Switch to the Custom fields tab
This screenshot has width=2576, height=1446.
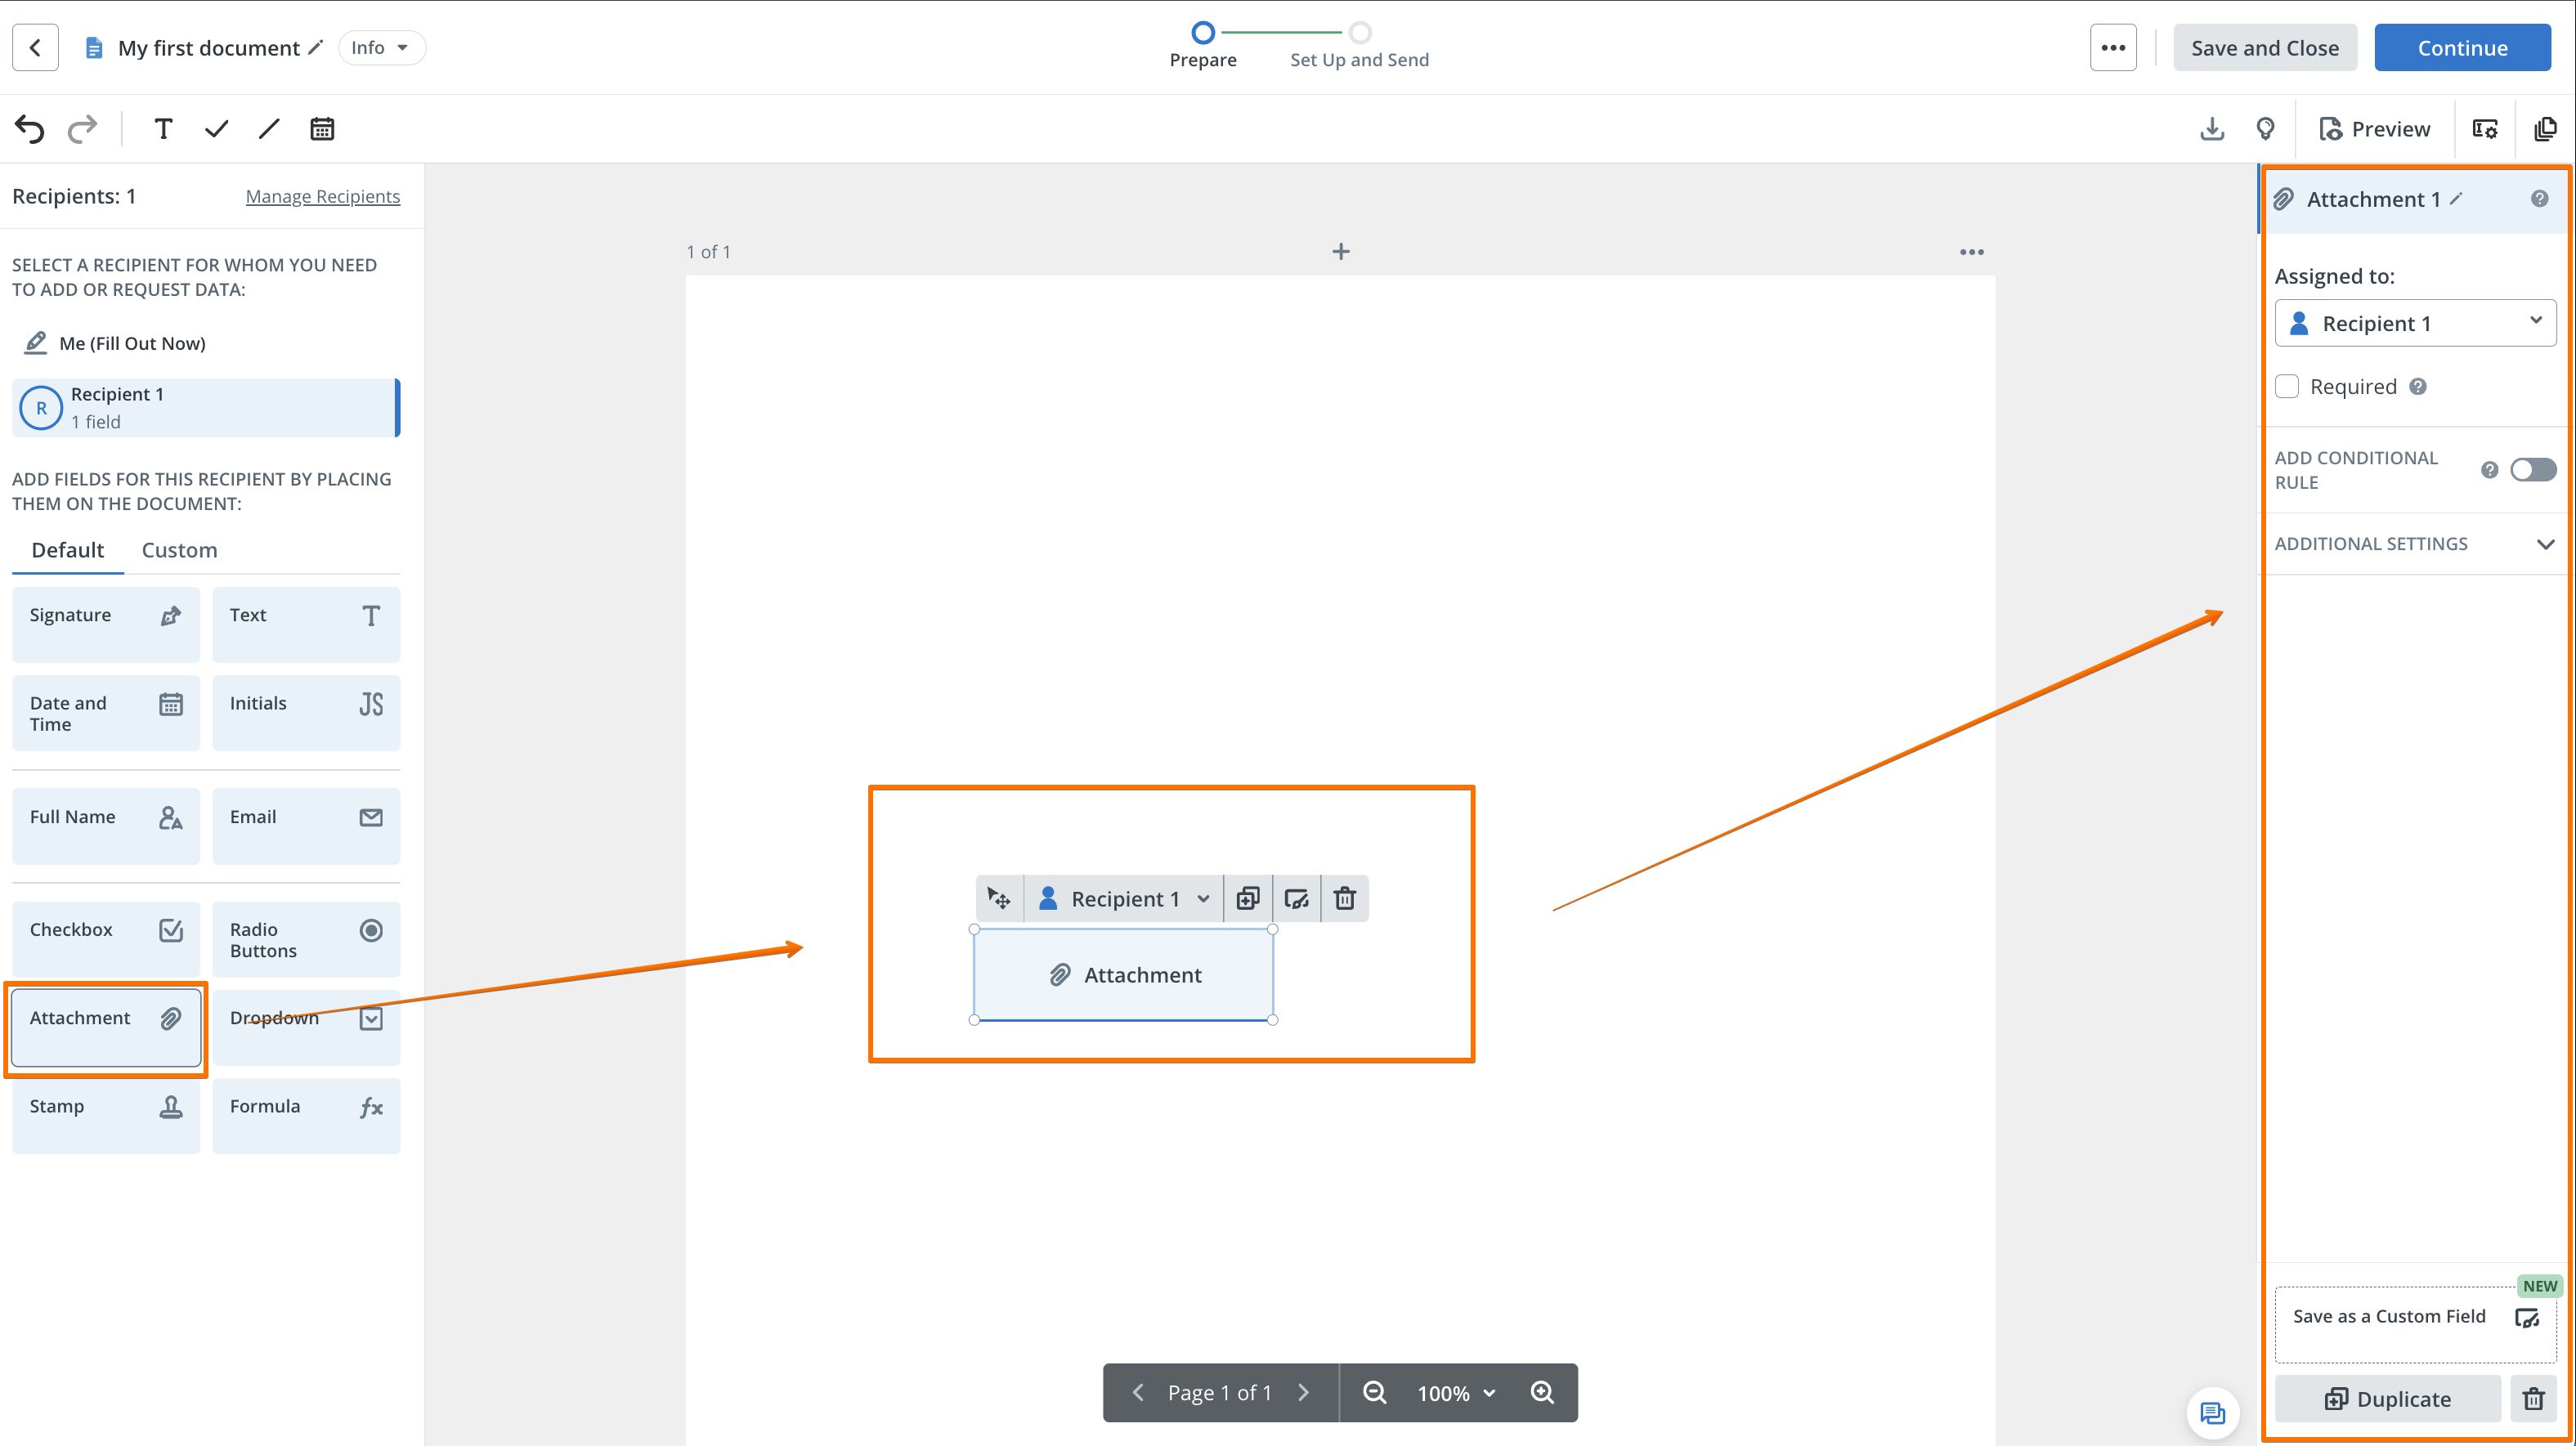(179, 550)
